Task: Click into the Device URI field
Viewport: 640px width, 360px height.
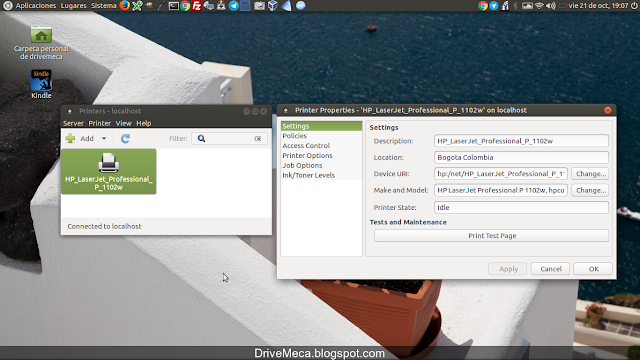Action: (501, 174)
